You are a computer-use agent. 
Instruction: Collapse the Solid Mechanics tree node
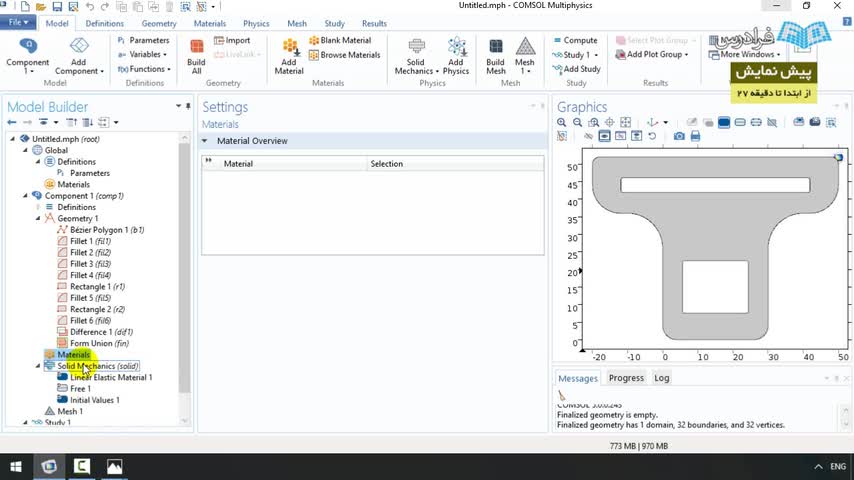point(38,366)
